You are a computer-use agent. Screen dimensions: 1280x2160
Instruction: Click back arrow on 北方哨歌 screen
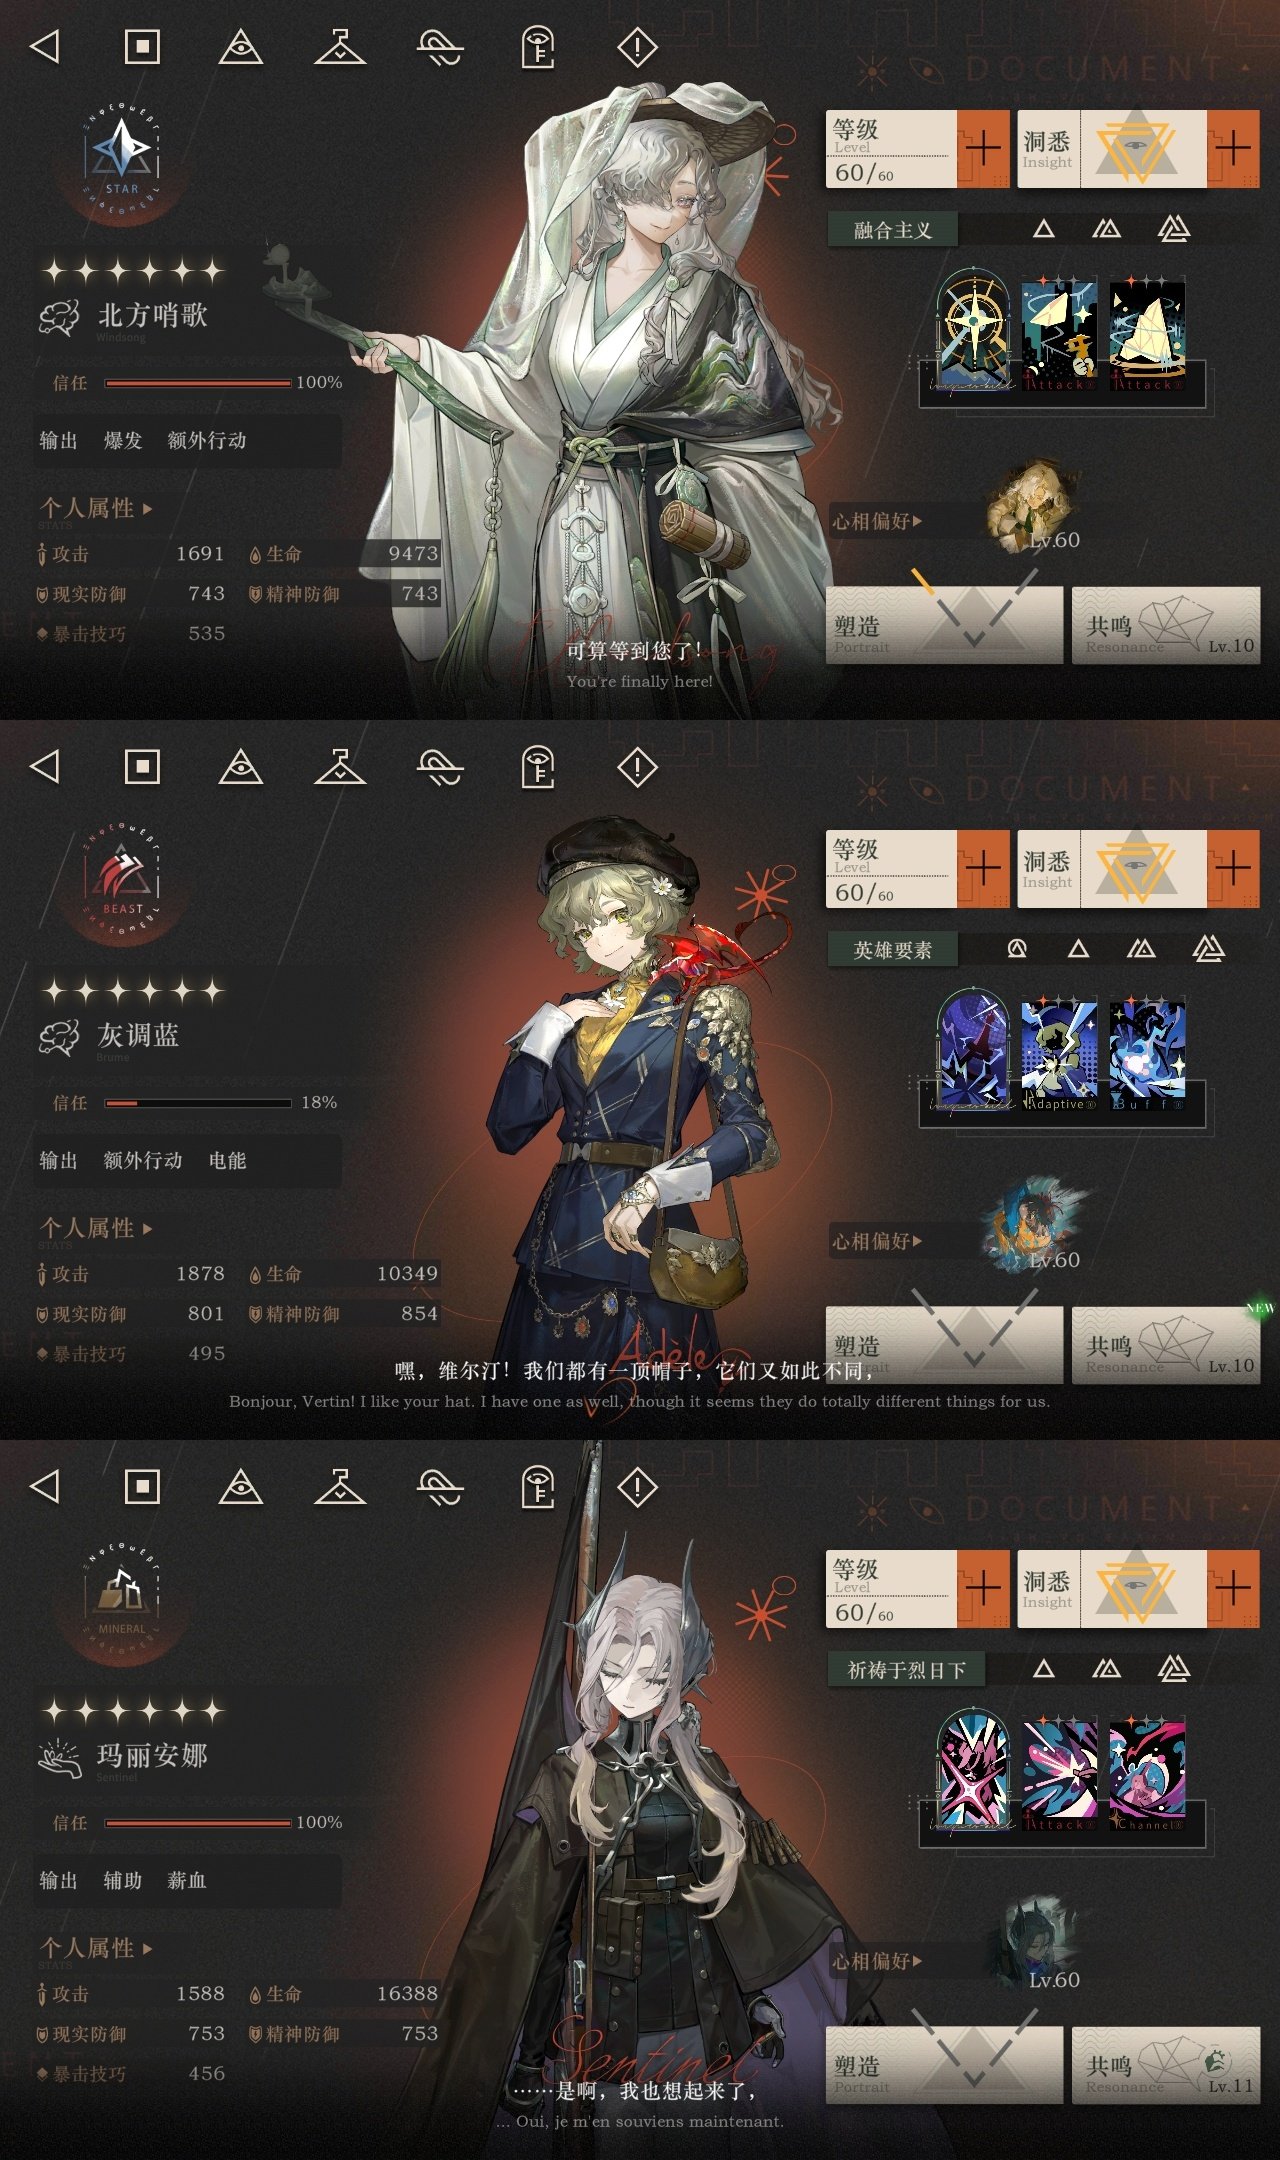point(45,46)
